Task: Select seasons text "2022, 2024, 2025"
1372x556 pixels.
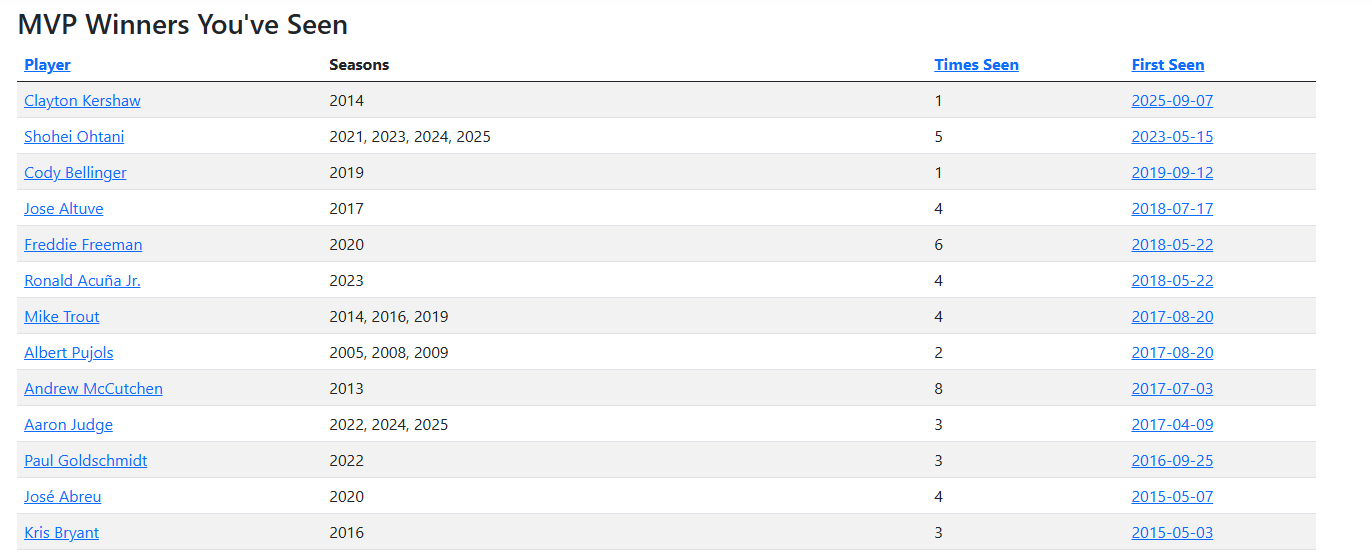Action: pos(389,425)
